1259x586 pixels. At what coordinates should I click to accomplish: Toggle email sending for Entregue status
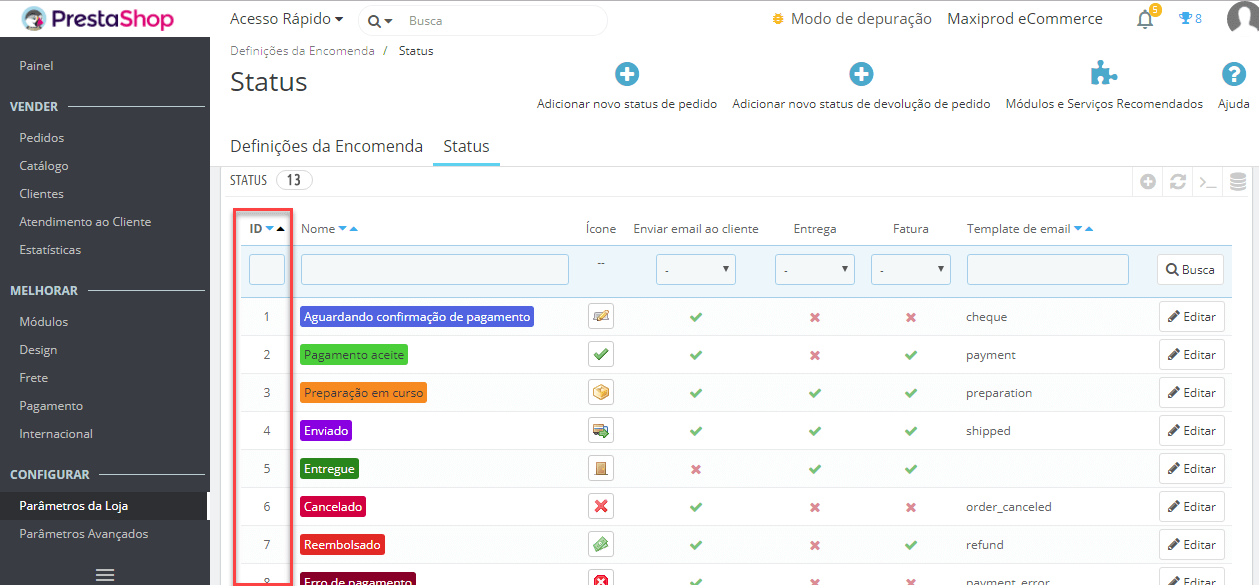coord(696,469)
